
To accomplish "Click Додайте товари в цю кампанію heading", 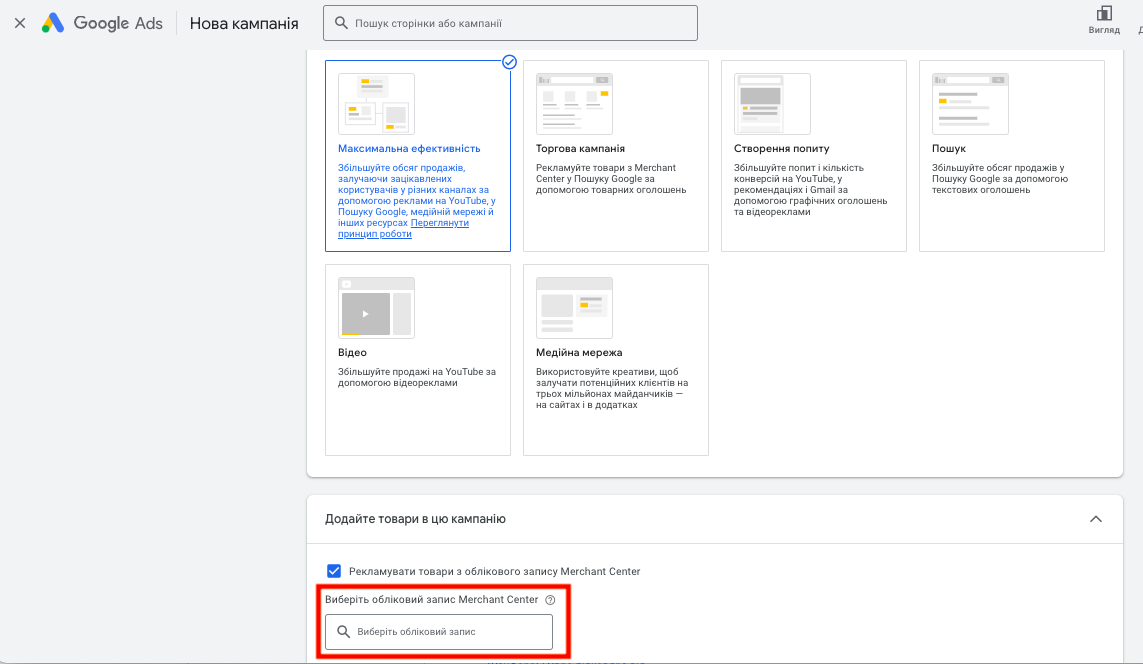I will coord(416,519).
